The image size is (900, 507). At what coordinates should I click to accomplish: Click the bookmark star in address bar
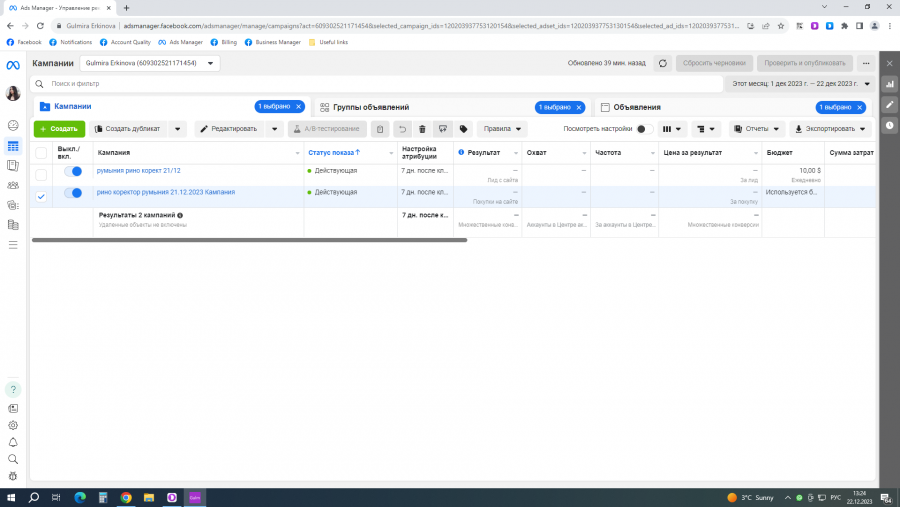pos(781,26)
